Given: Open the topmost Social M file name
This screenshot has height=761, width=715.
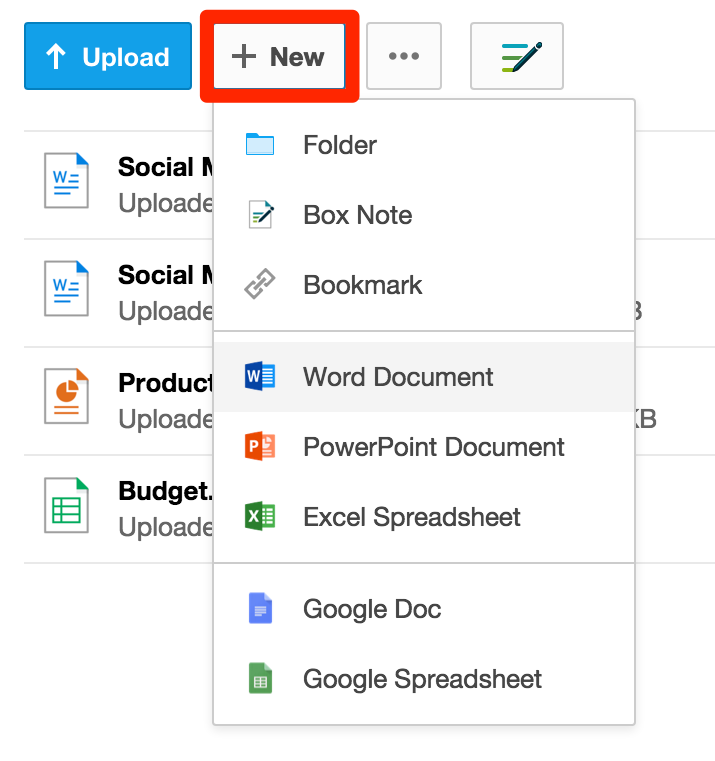Looking at the screenshot, I should coord(165,167).
